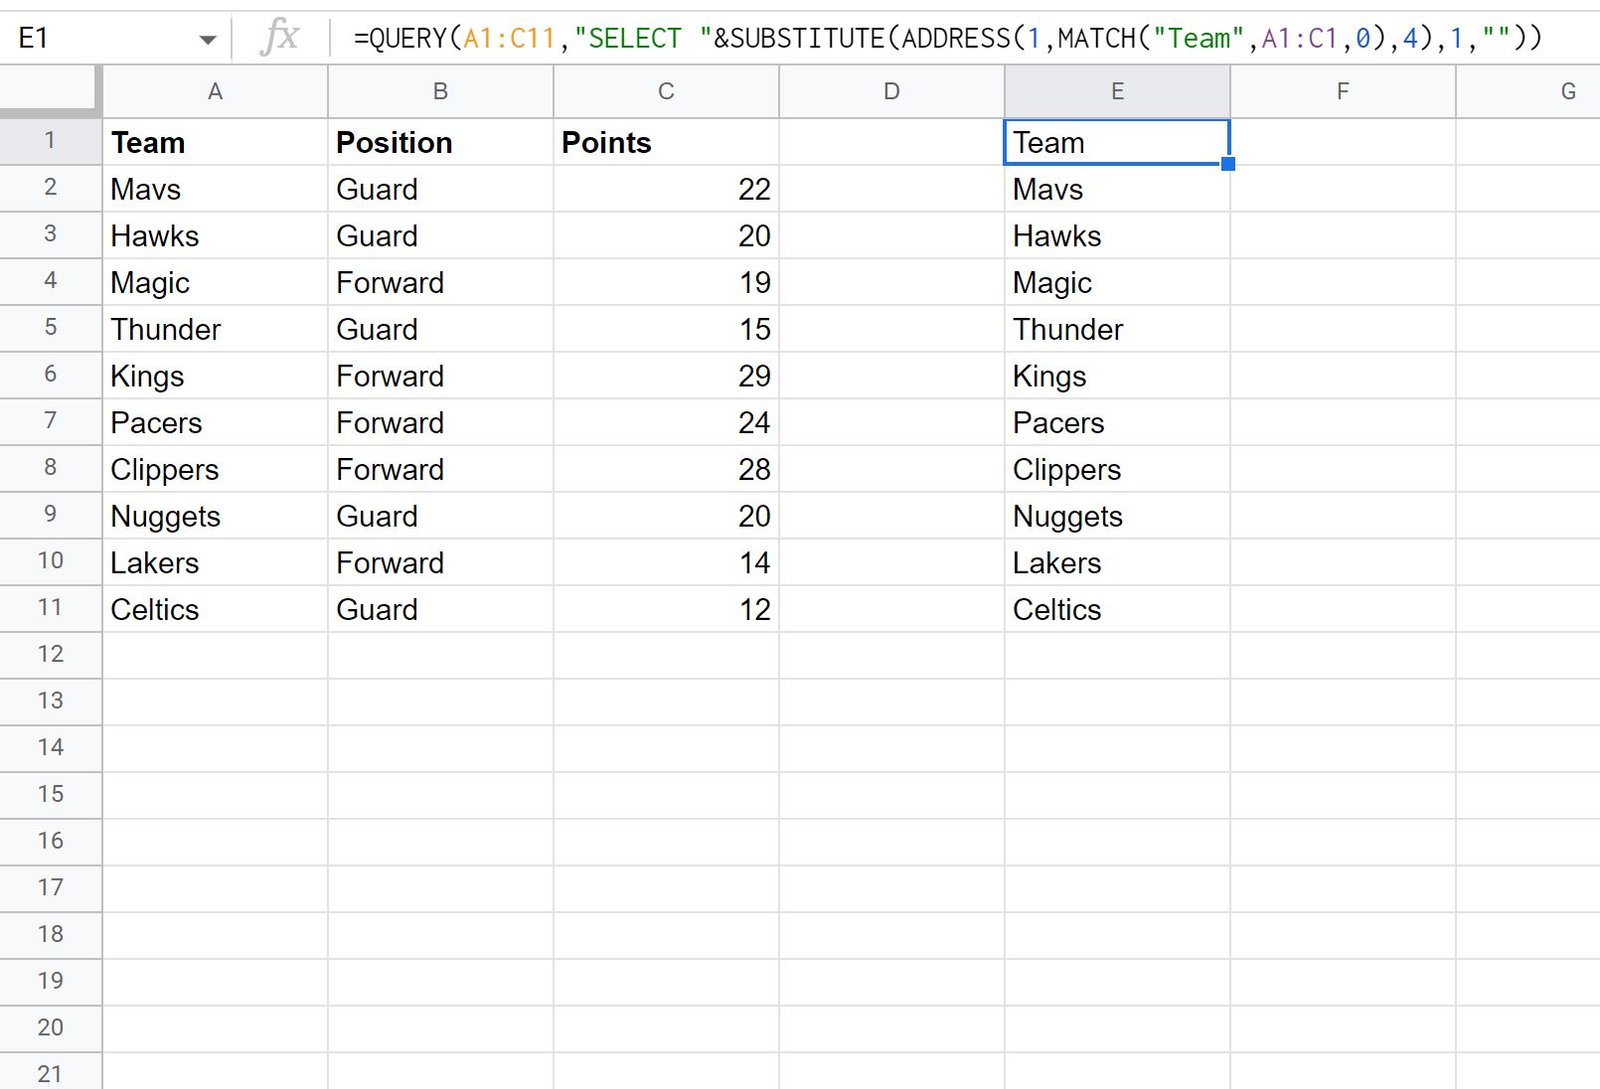The height and width of the screenshot is (1089, 1600).
Task: Click the points value 29
Action: coord(666,376)
